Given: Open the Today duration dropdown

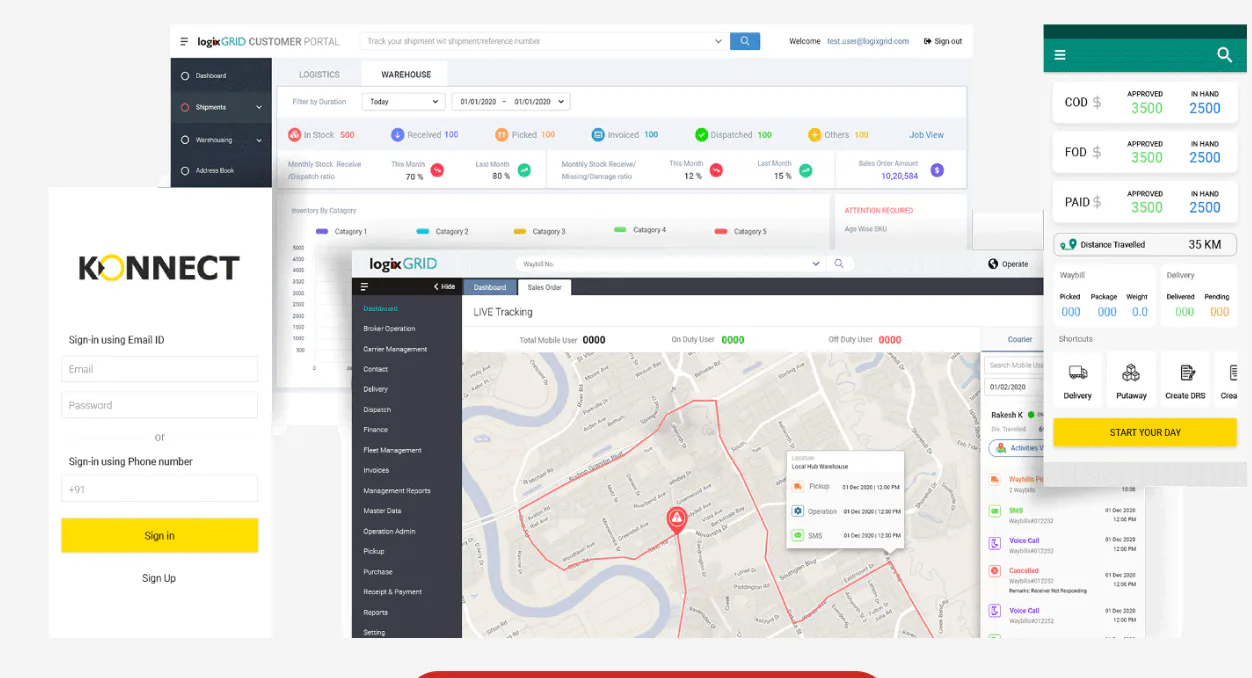Looking at the screenshot, I should [403, 101].
